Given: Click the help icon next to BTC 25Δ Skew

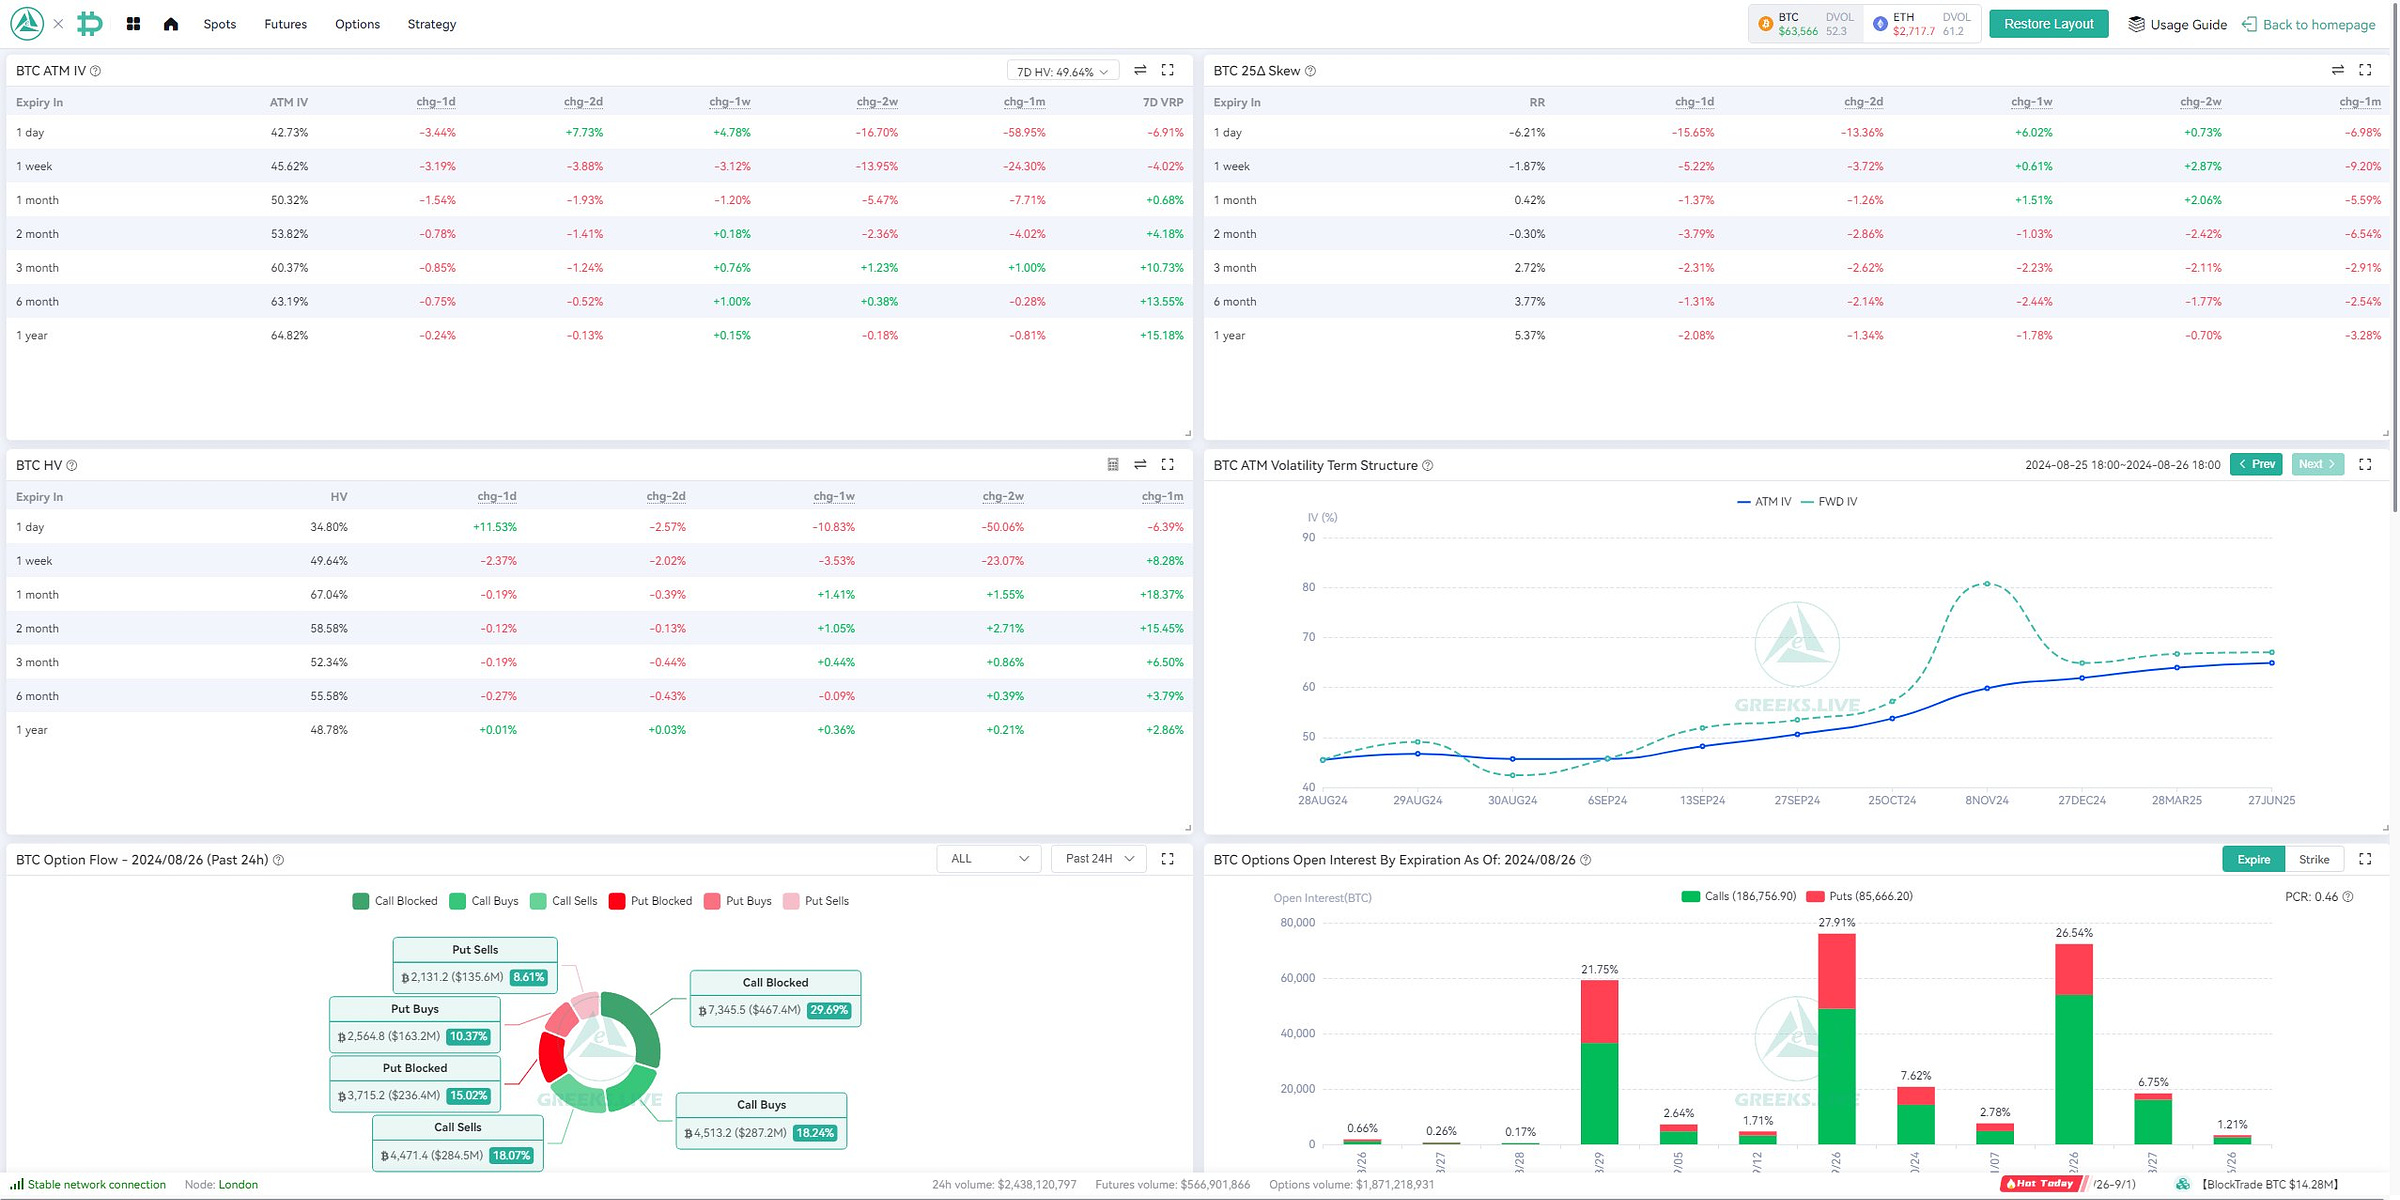Looking at the screenshot, I should (x=1310, y=71).
